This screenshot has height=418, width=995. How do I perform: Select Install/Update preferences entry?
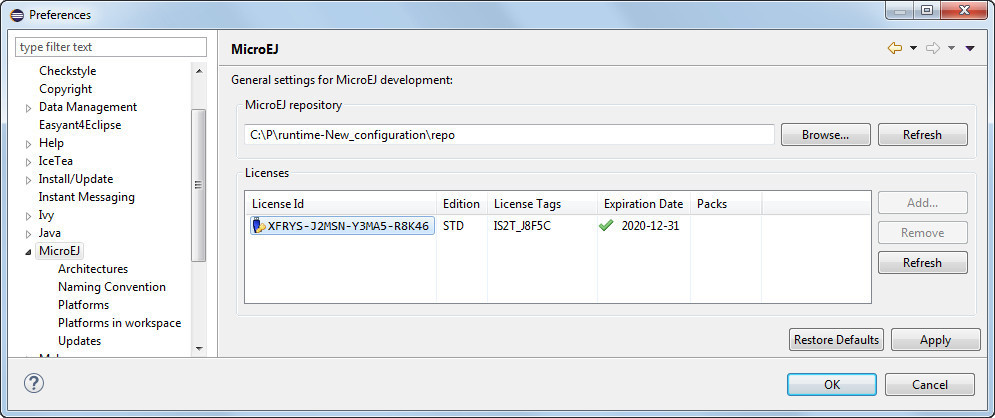76,179
